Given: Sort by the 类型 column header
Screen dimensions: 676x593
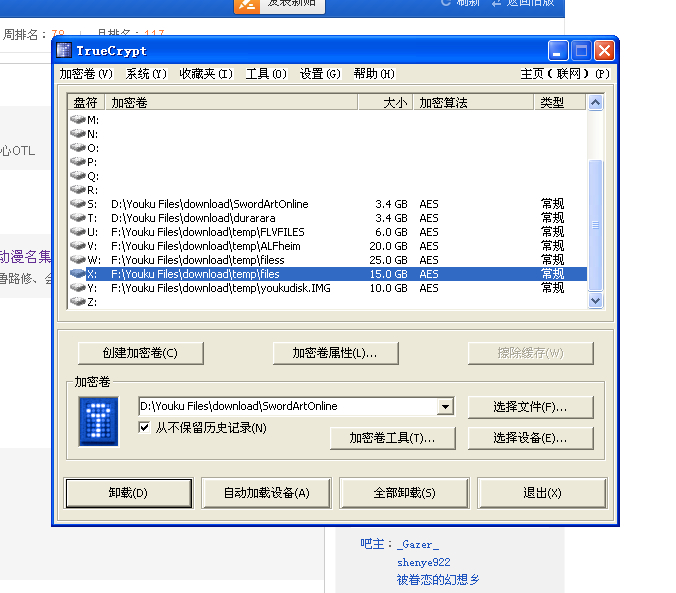Looking at the screenshot, I should [560, 103].
